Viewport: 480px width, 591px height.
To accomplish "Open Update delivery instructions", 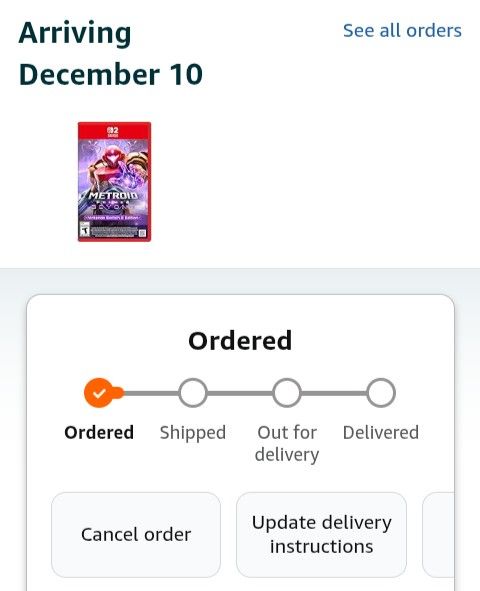I will tap(321, 534).
